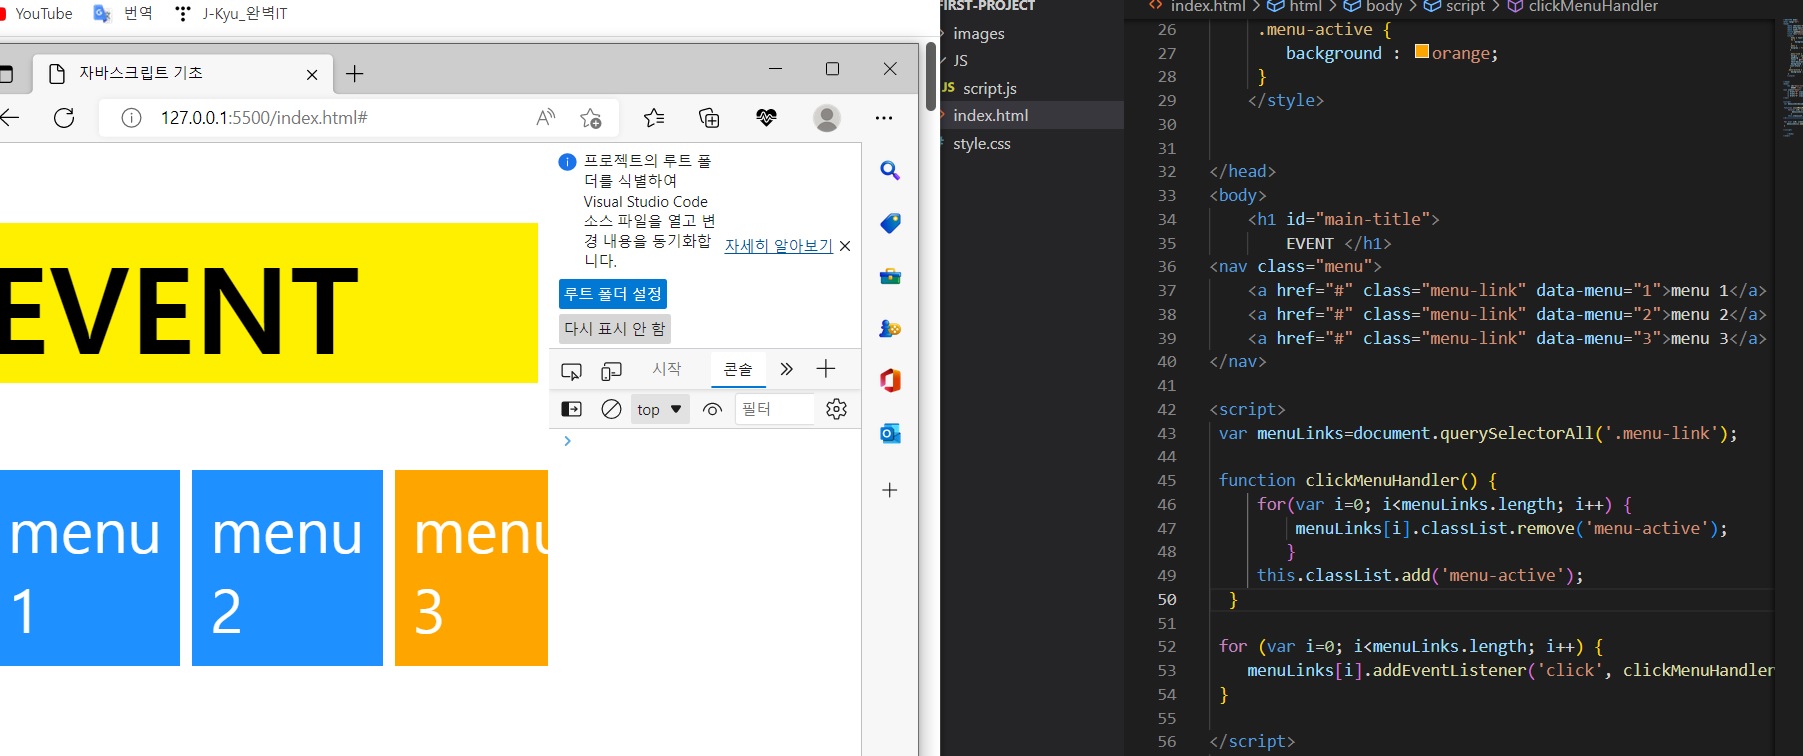1803x756 pixels.
Task: Open DevTools console settings gear
Action: tap(837, 409)
